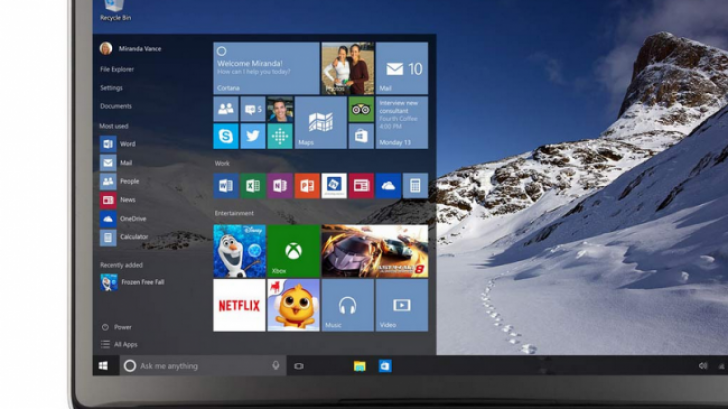This screenshot has width=728, height=409.
Task: Open OneDrive from Most used list
Action: [x=123, y=219]
